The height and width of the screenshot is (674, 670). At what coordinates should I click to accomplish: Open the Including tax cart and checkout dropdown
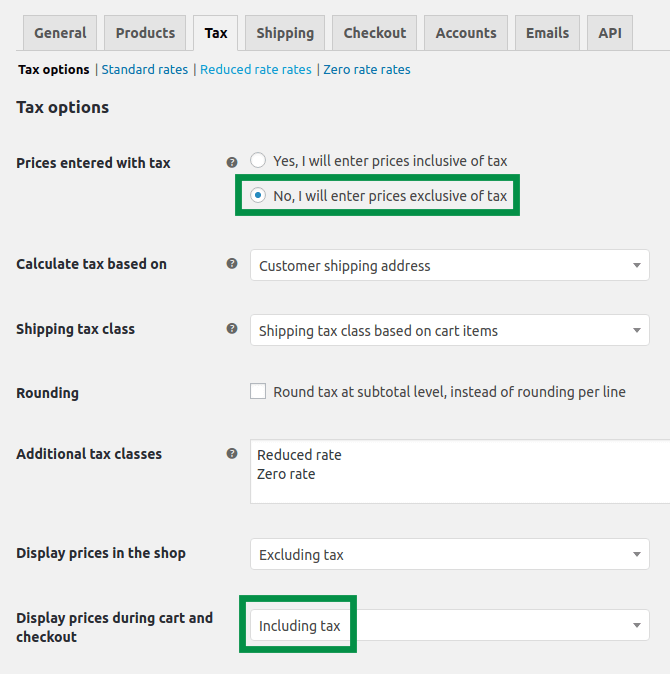450,625
